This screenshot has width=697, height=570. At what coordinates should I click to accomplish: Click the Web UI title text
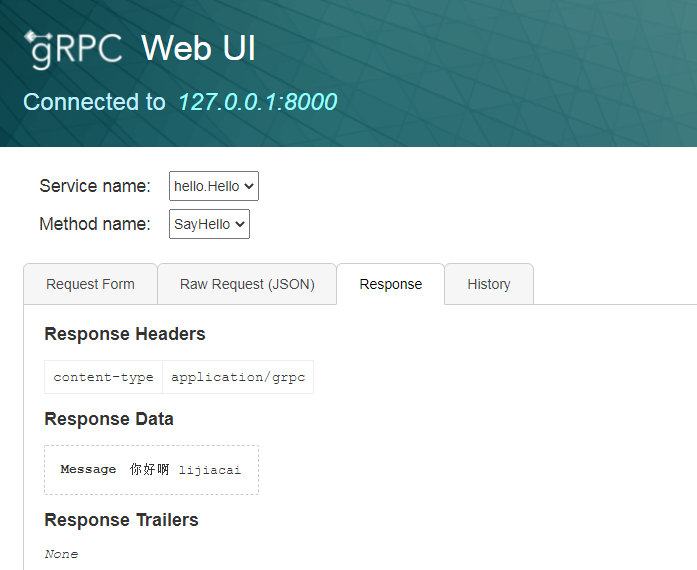click(198, 48)
